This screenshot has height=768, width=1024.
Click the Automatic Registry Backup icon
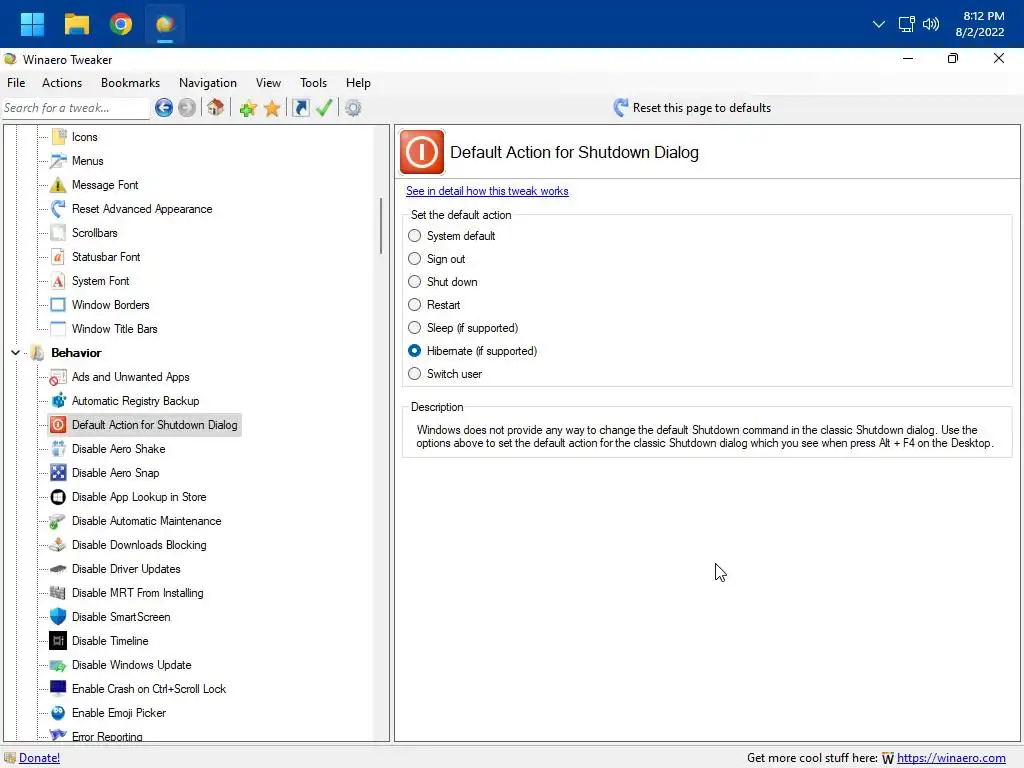point(58,401)
